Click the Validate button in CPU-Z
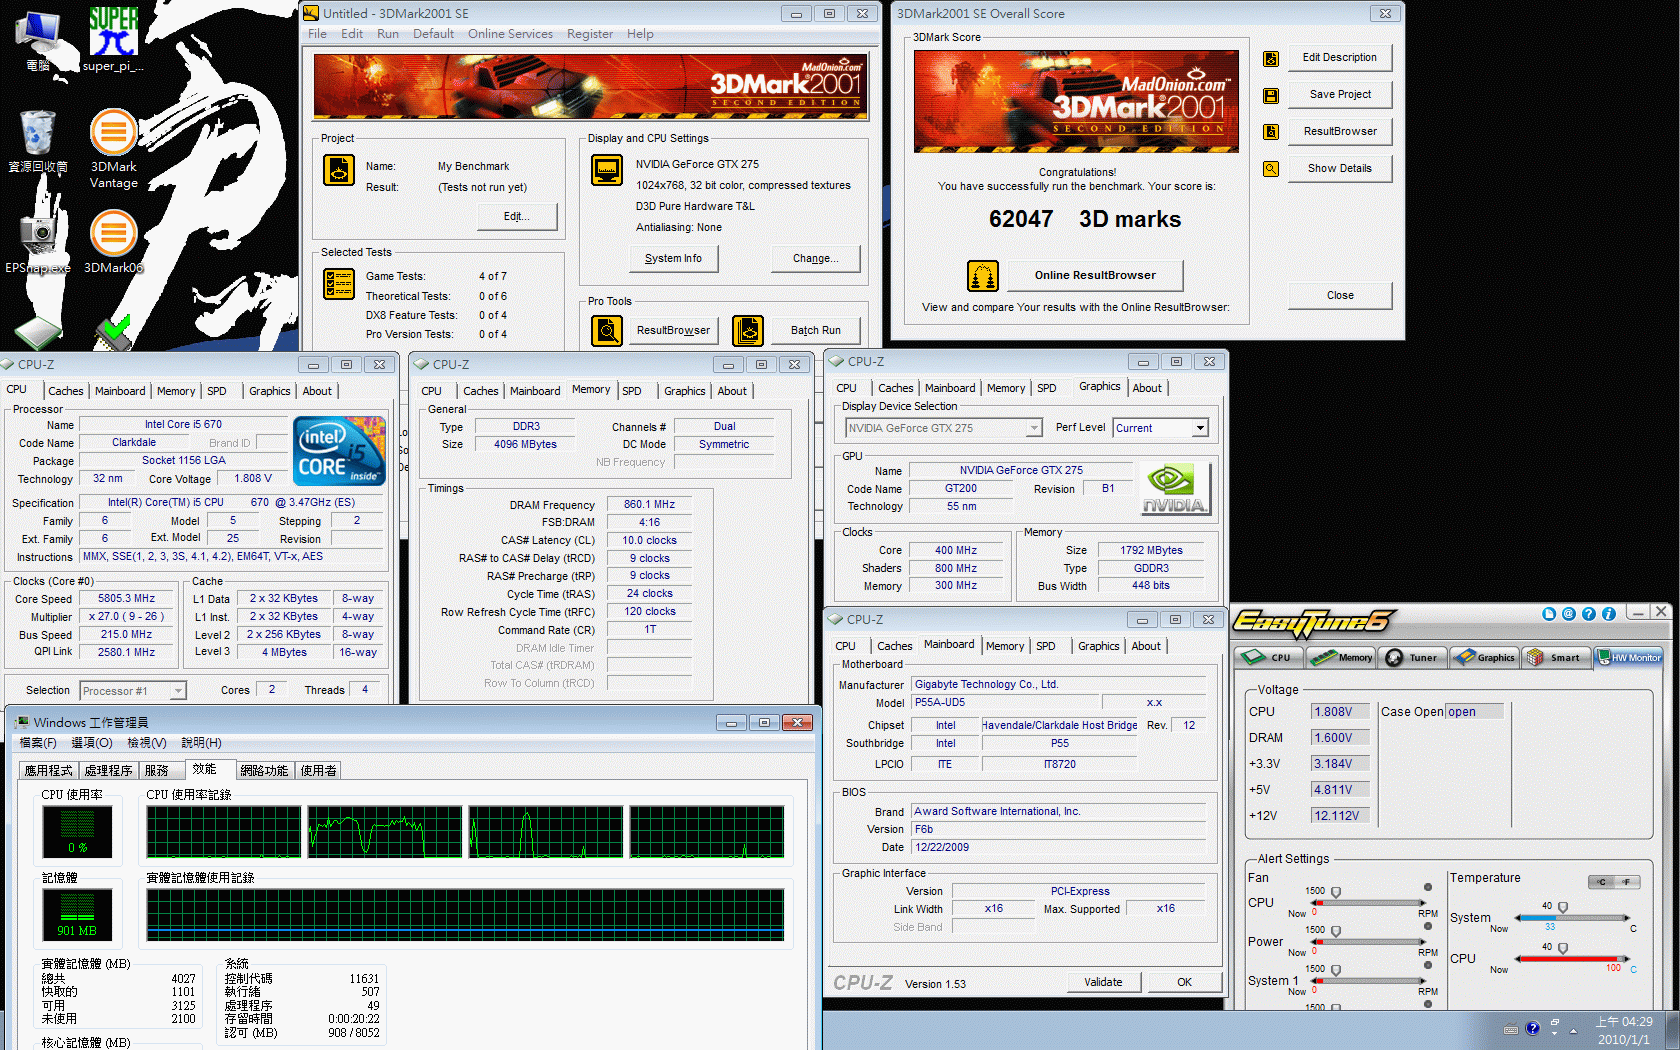1680x1050 pixels. coord(1102,982)
